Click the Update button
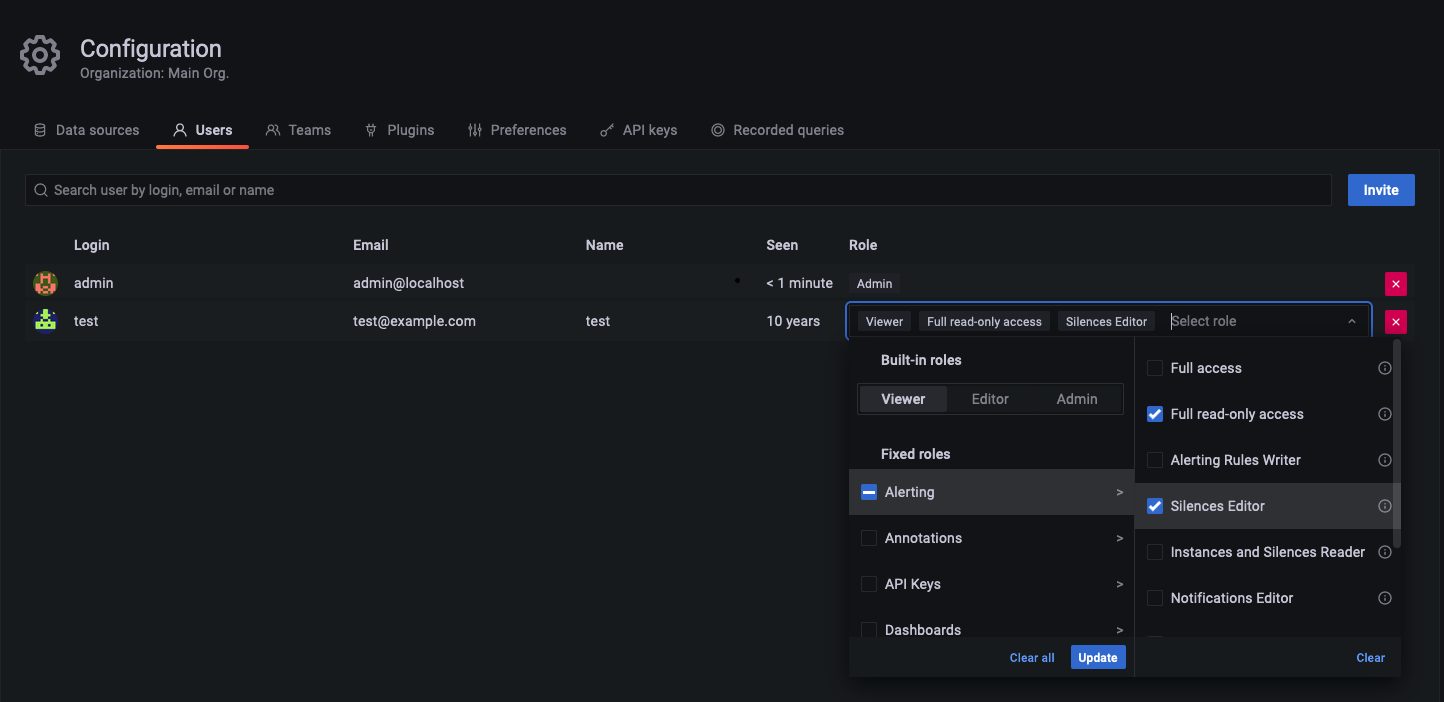Viewport: 1444px width, 702px height. 1098,657
